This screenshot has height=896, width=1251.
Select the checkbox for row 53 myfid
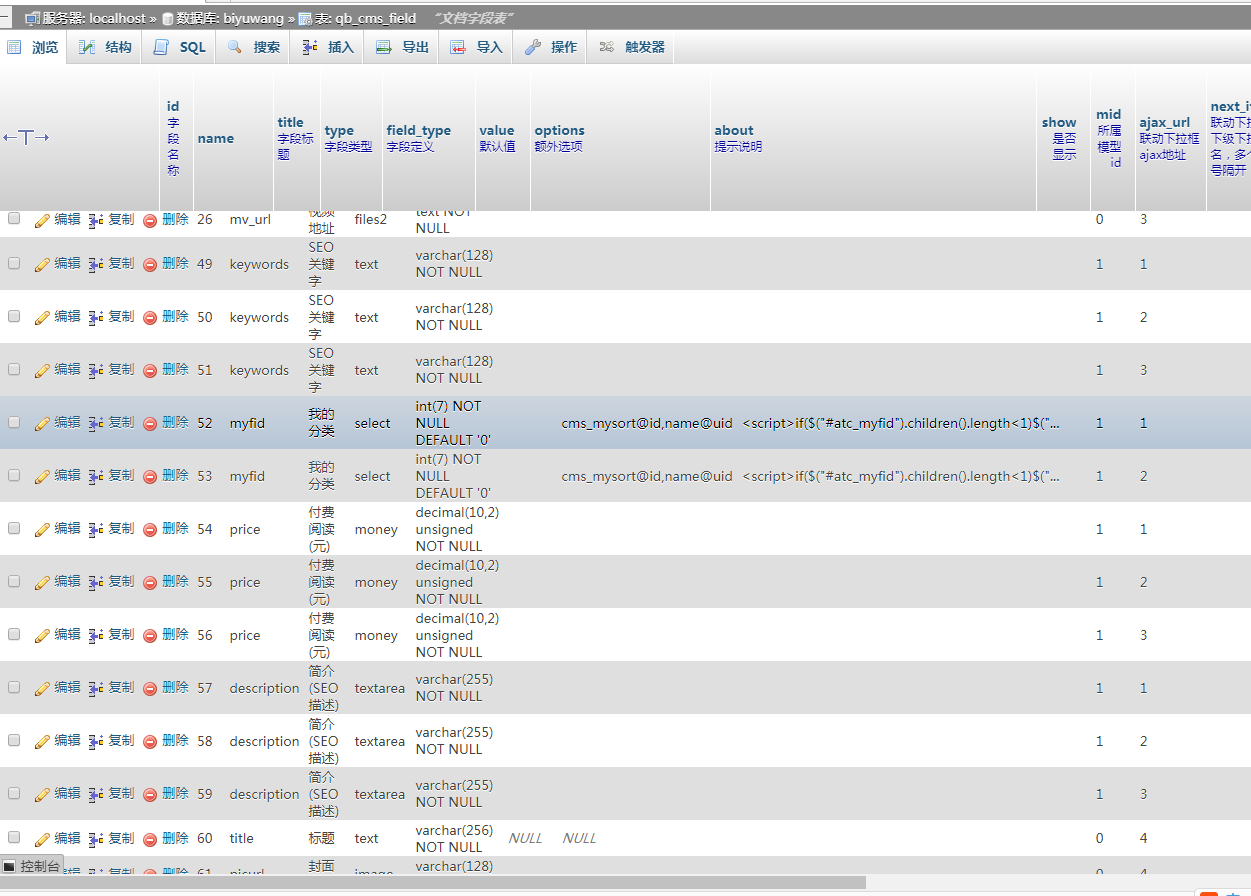pos(14,475)
